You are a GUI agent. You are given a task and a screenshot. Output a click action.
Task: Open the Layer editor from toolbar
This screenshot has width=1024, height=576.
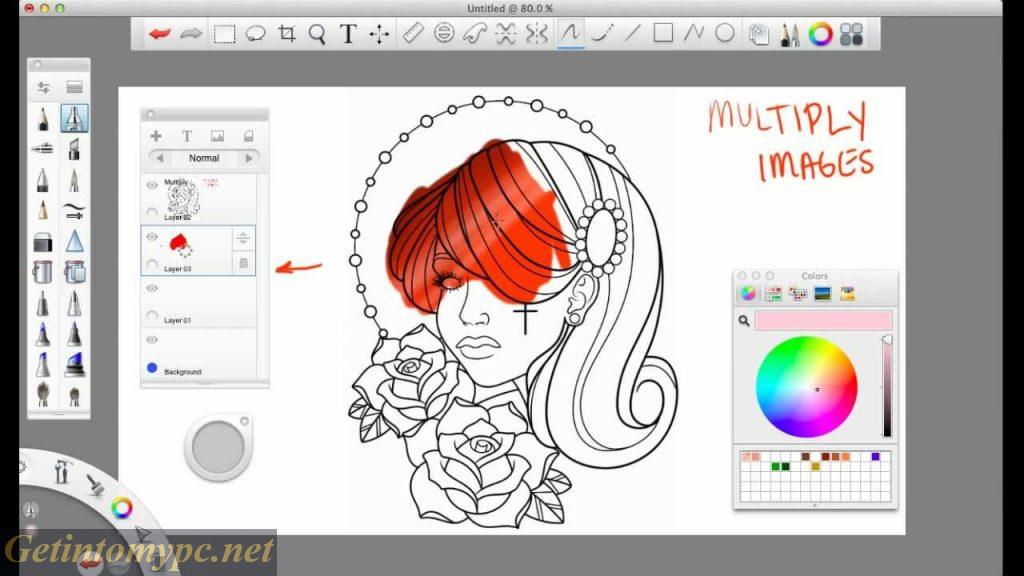(x=758, y=34)
